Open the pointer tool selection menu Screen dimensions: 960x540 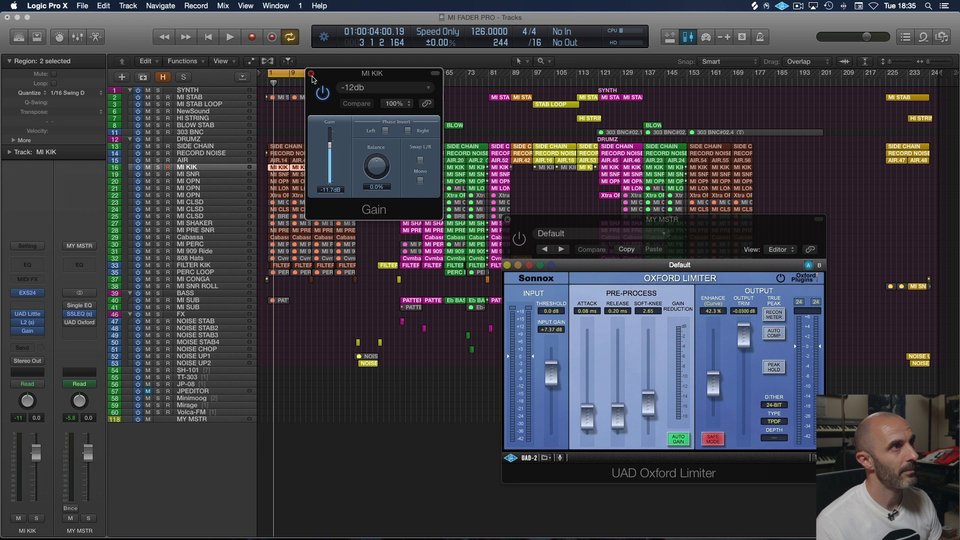click(x=521, y=61)
